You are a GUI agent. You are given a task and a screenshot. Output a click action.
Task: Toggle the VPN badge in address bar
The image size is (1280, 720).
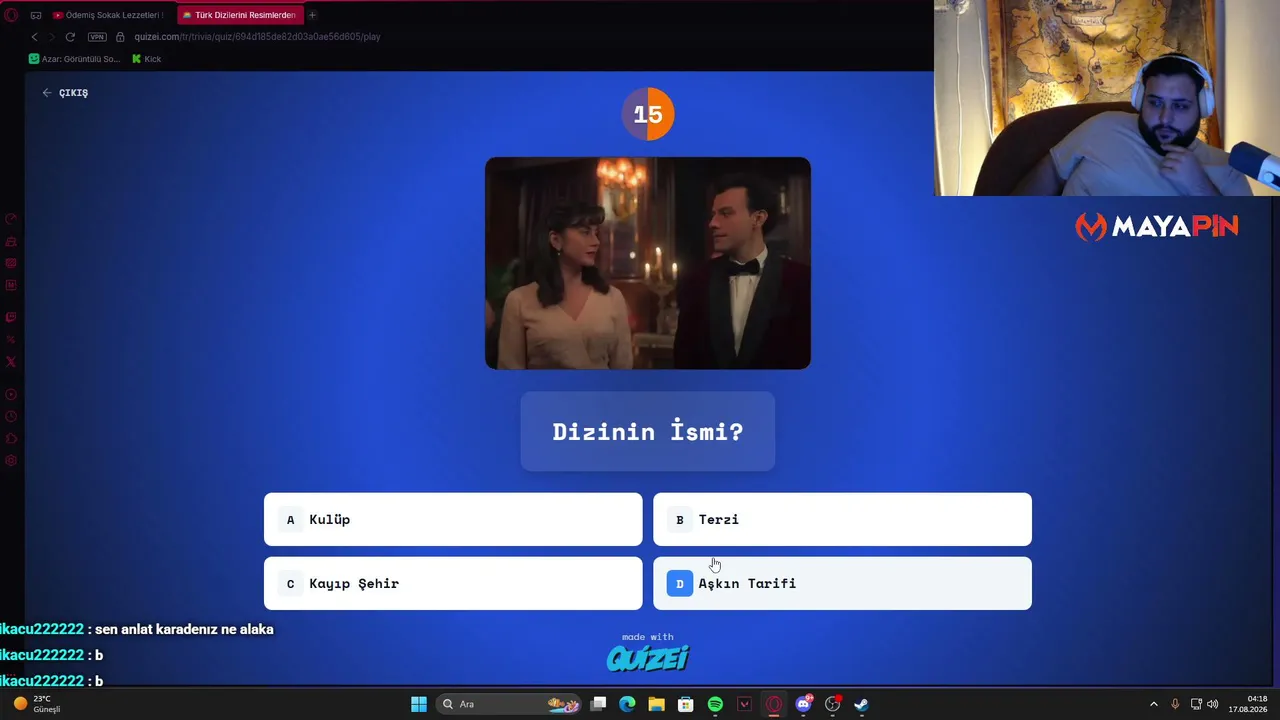(97, 37)
